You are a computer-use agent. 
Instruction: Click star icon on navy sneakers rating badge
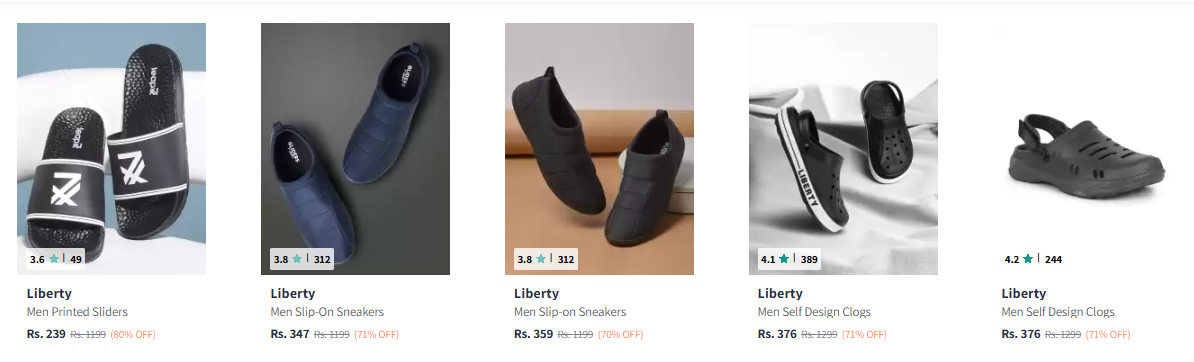[297, 259]
